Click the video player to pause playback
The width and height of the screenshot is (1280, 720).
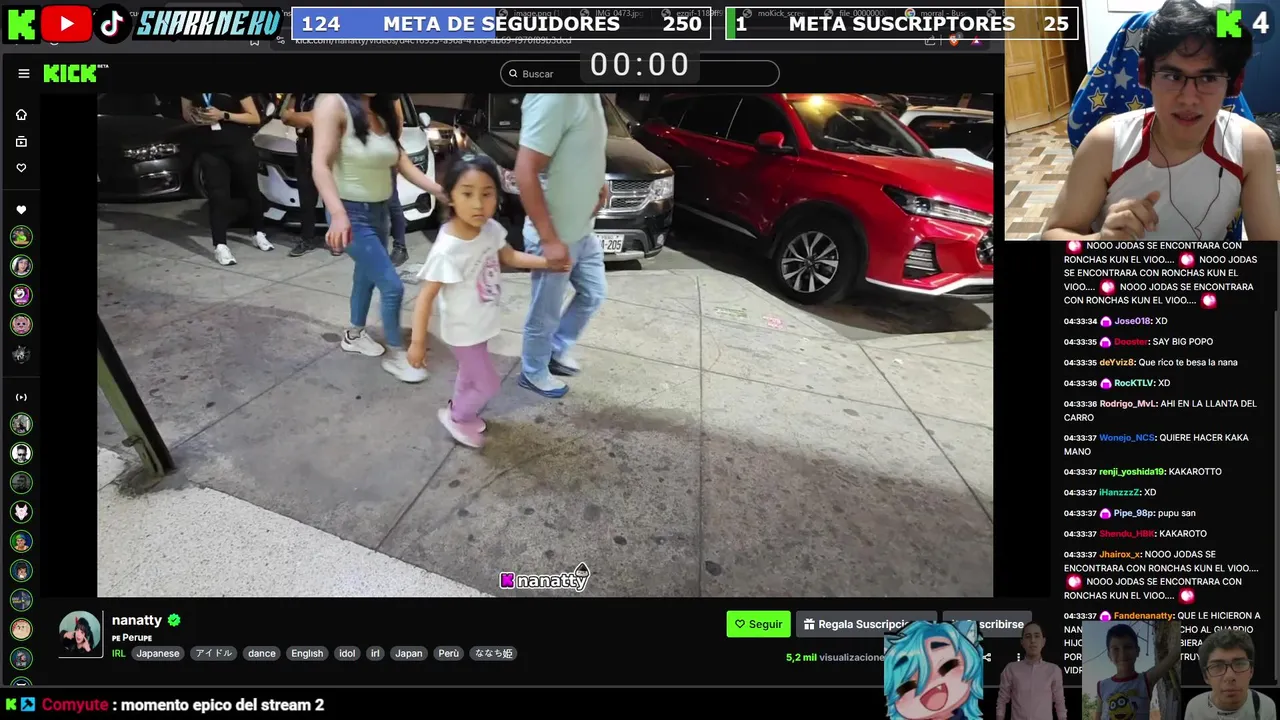545,345
